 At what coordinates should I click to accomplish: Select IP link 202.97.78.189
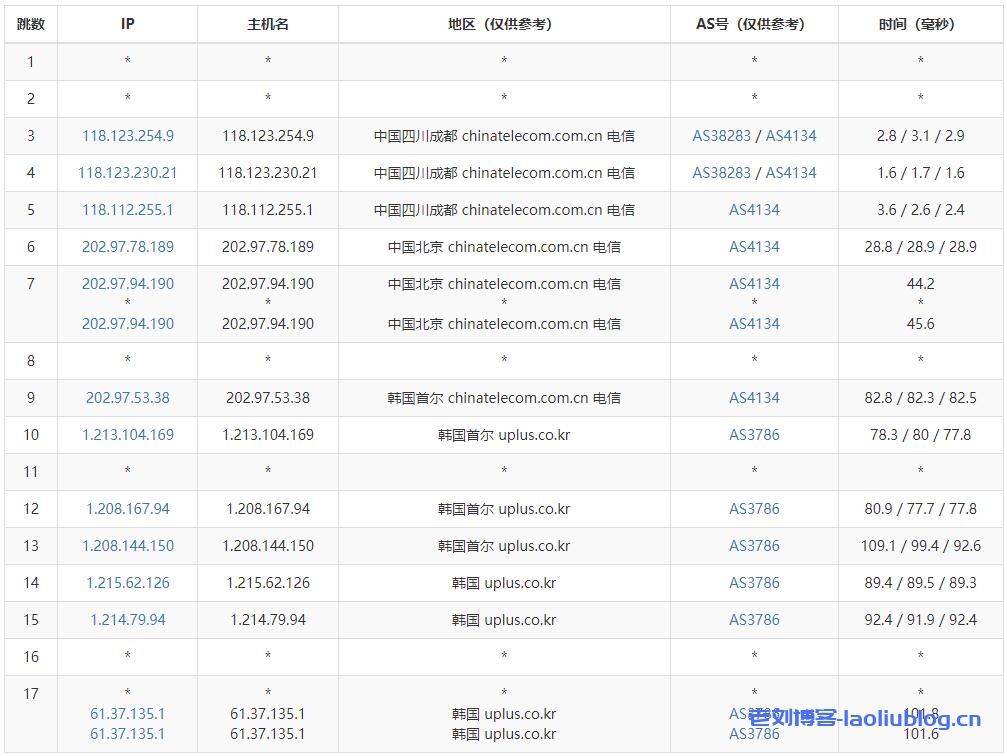128,247
